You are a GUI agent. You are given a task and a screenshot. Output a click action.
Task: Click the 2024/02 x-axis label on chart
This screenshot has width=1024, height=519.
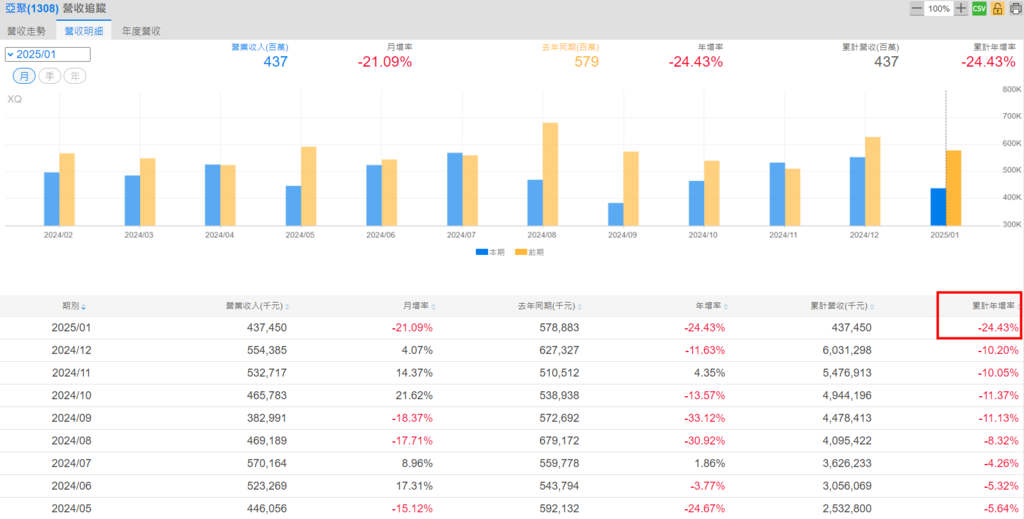[59, 234]
